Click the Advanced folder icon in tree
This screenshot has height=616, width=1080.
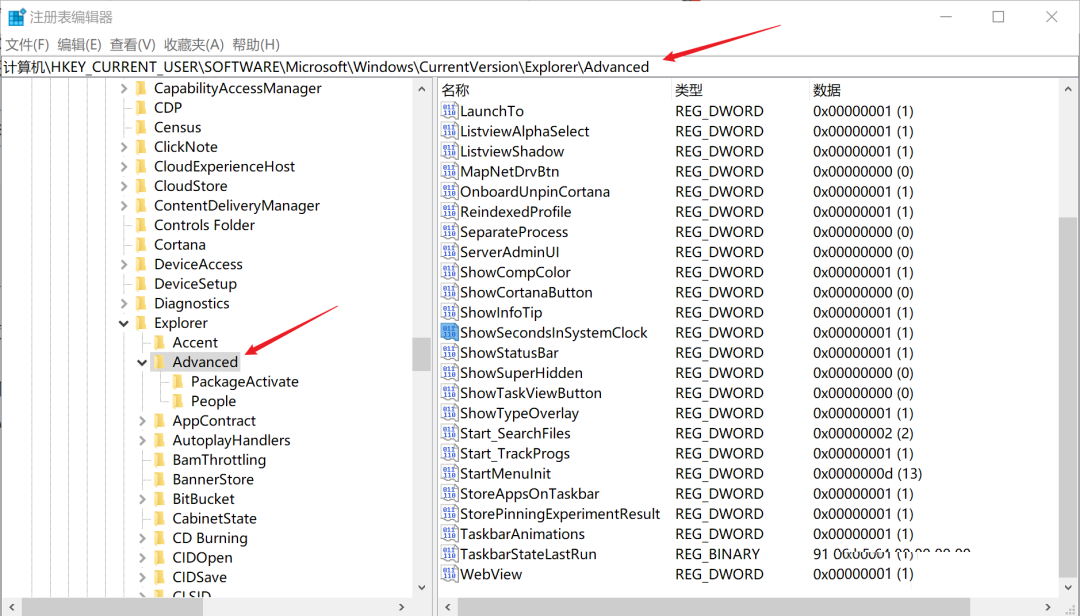tap(160, 362)
